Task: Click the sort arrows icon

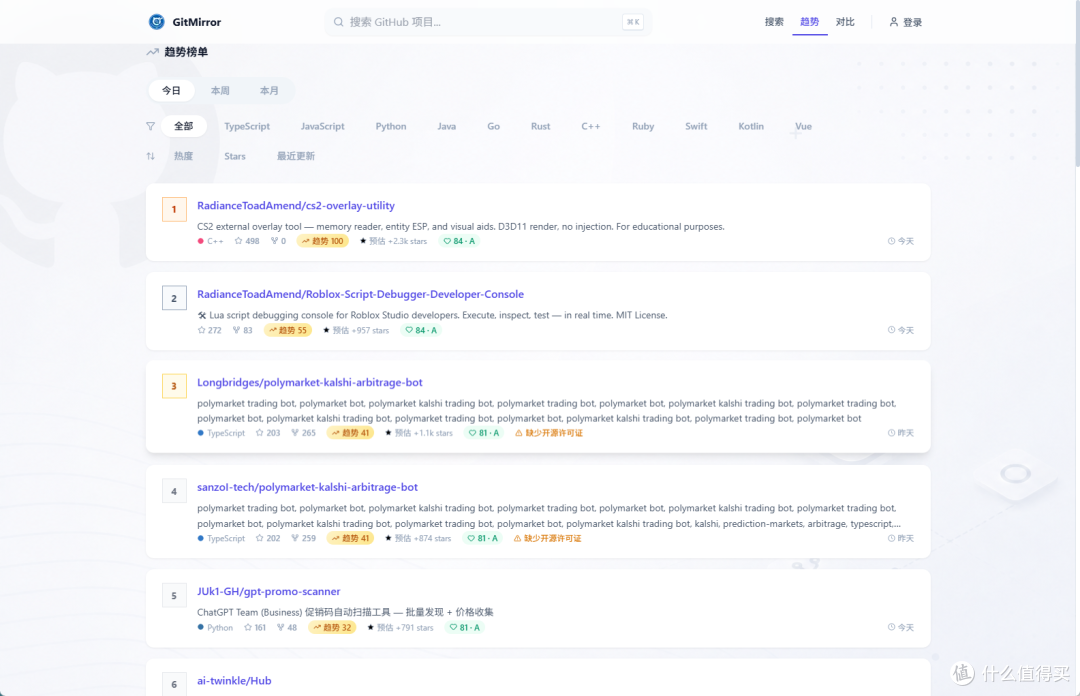Action: pos(151,156)
